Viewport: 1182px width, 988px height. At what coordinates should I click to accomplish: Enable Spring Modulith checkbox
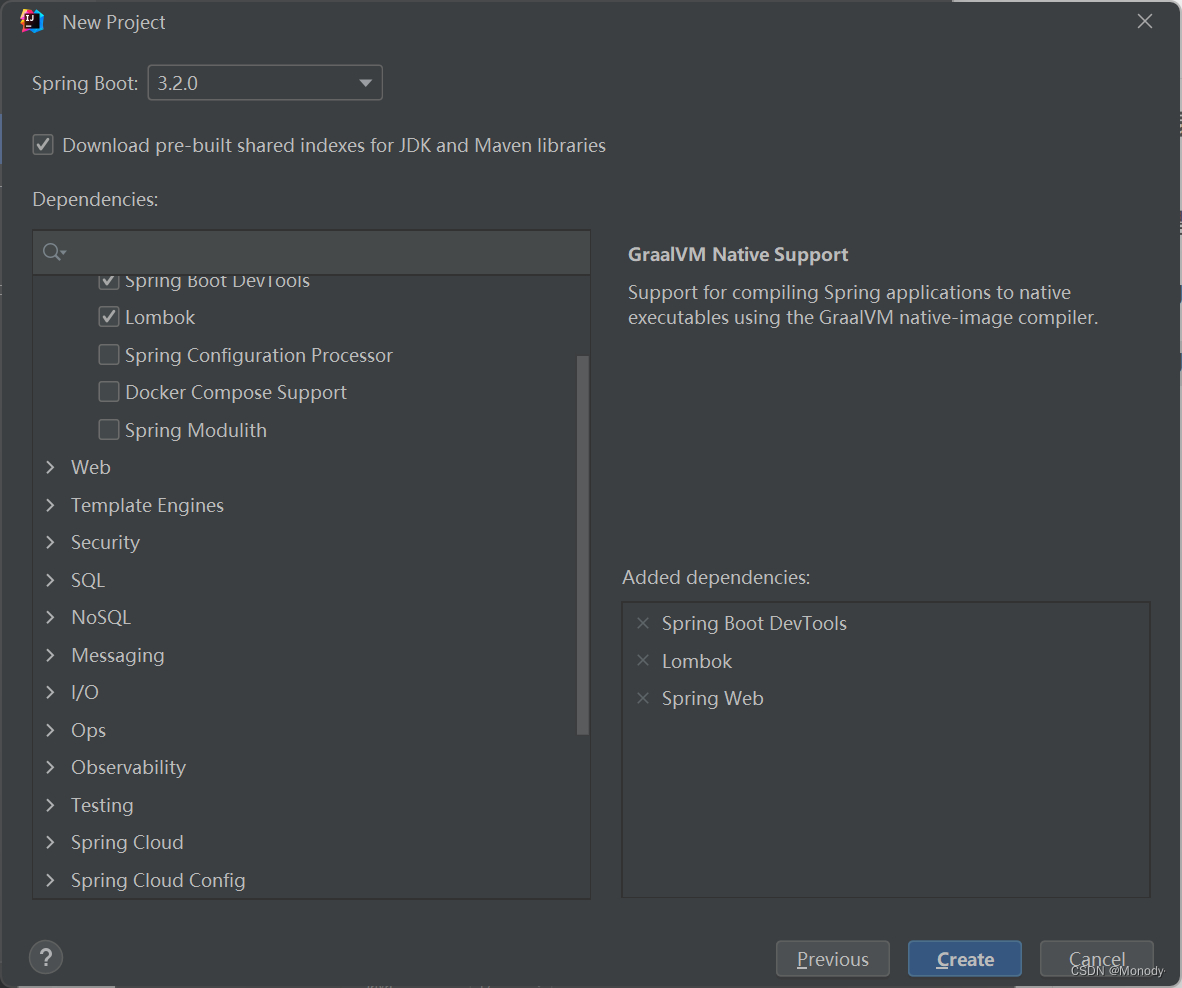click(109, 430)
